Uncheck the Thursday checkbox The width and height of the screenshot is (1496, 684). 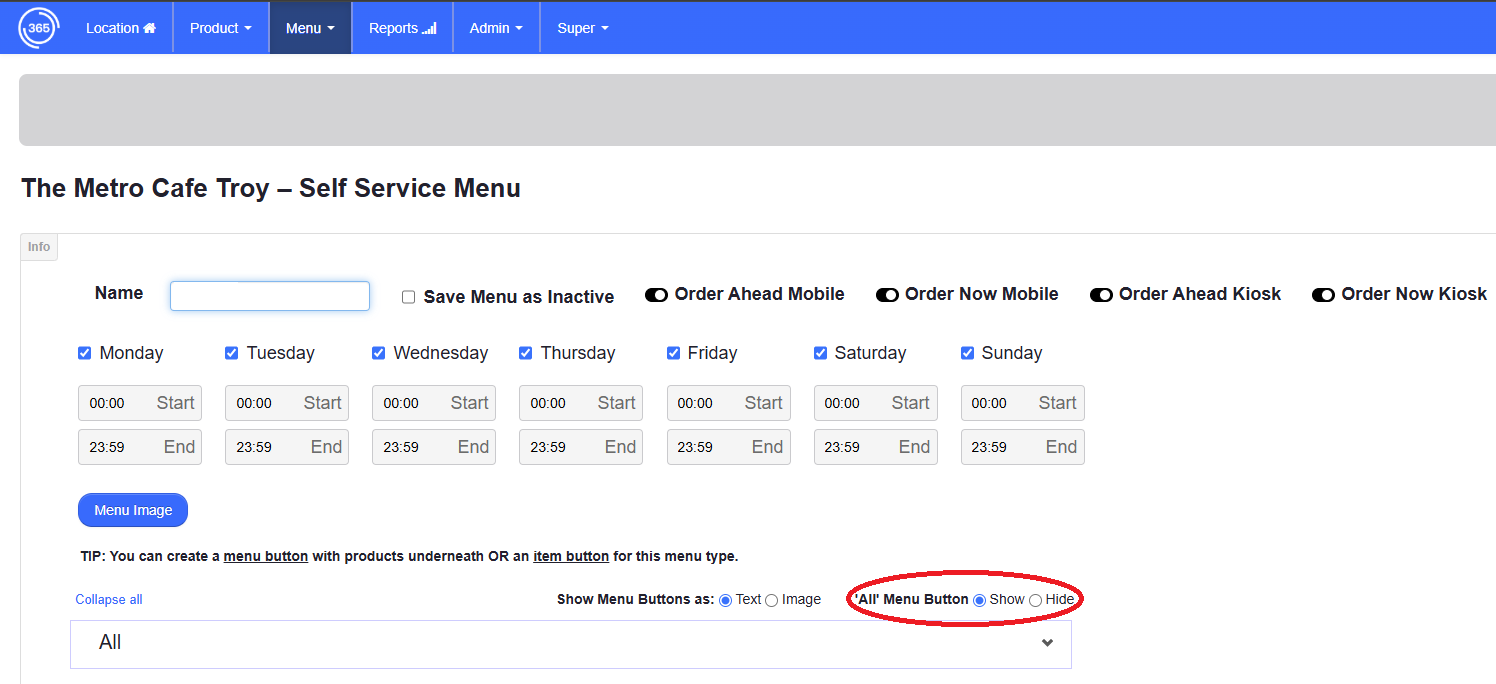(x=526, y=353)
